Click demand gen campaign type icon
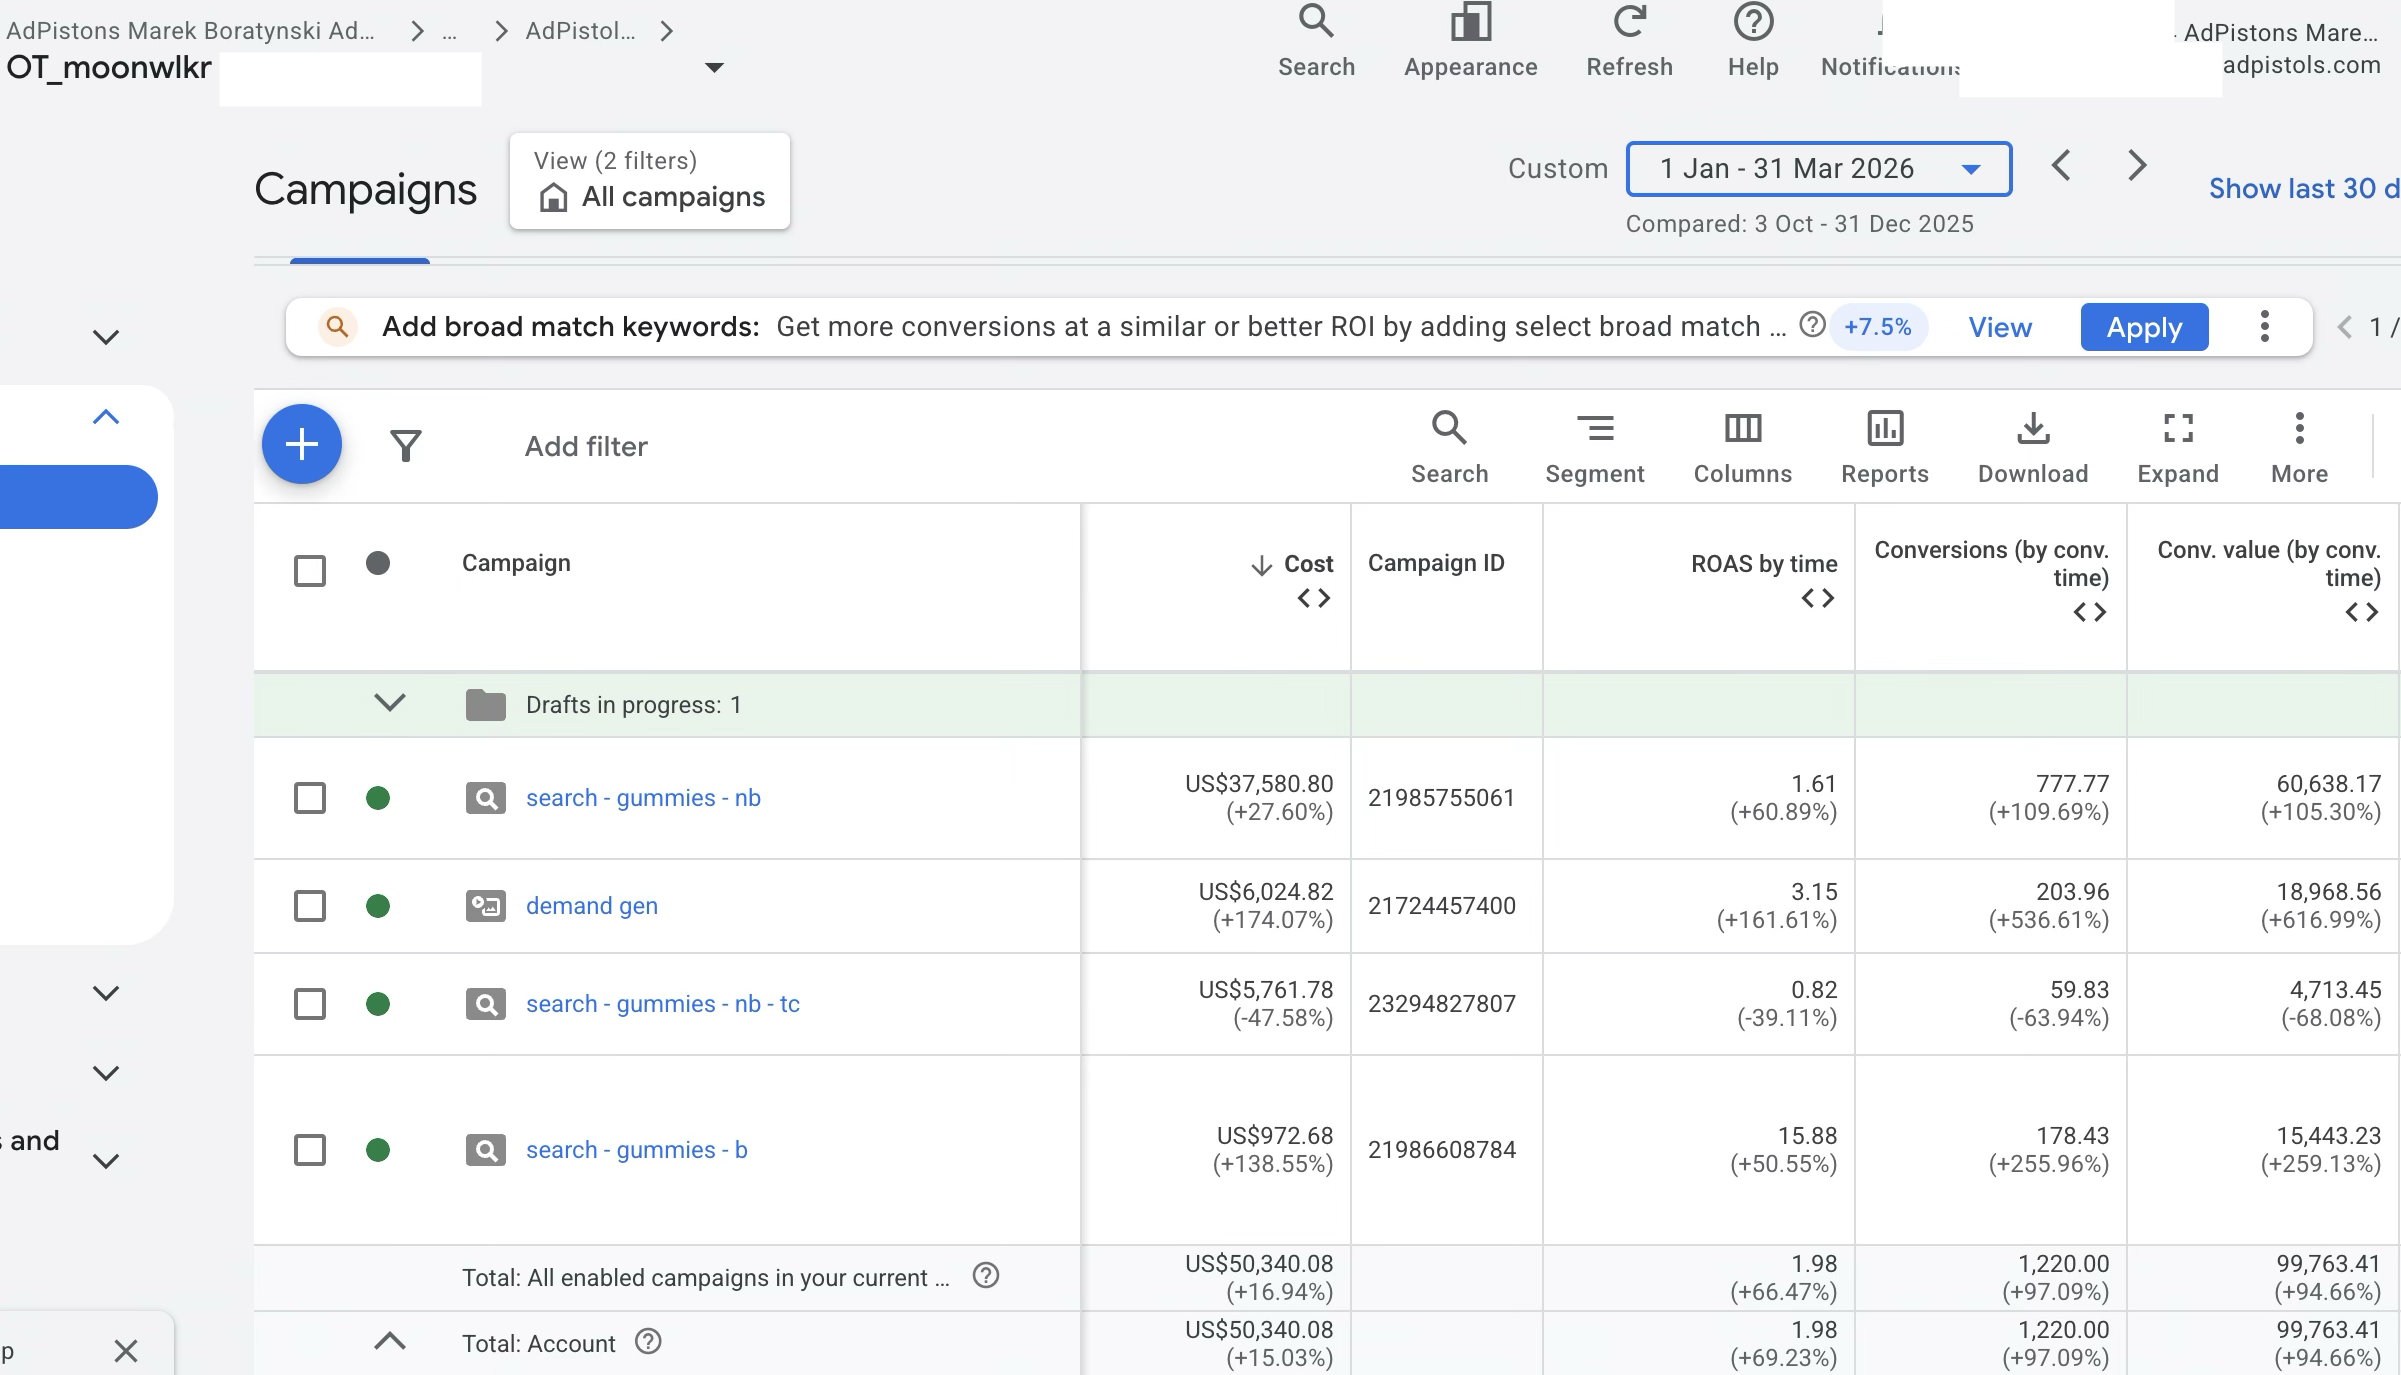This screenshot has width=2401, height=1375. coord(486,906)
